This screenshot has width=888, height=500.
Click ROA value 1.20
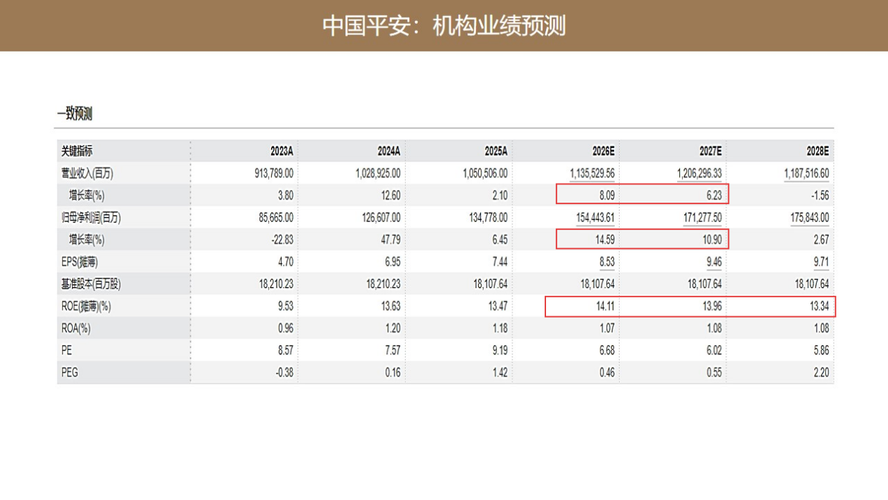[393, 328]
